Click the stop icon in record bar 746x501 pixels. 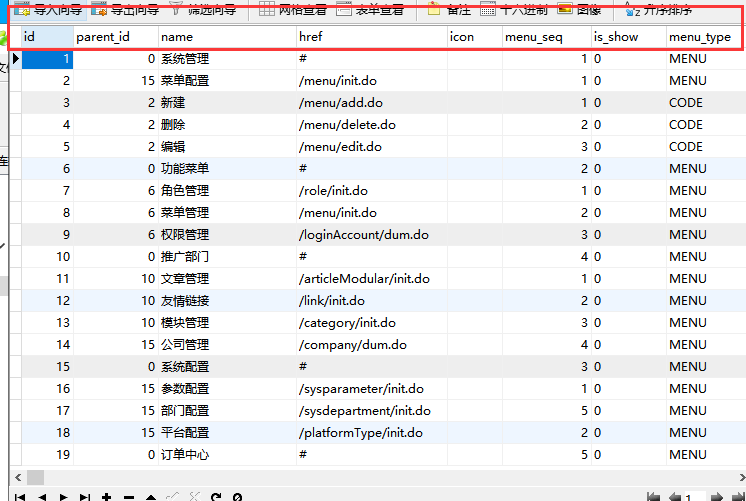(x=237, y=497)
